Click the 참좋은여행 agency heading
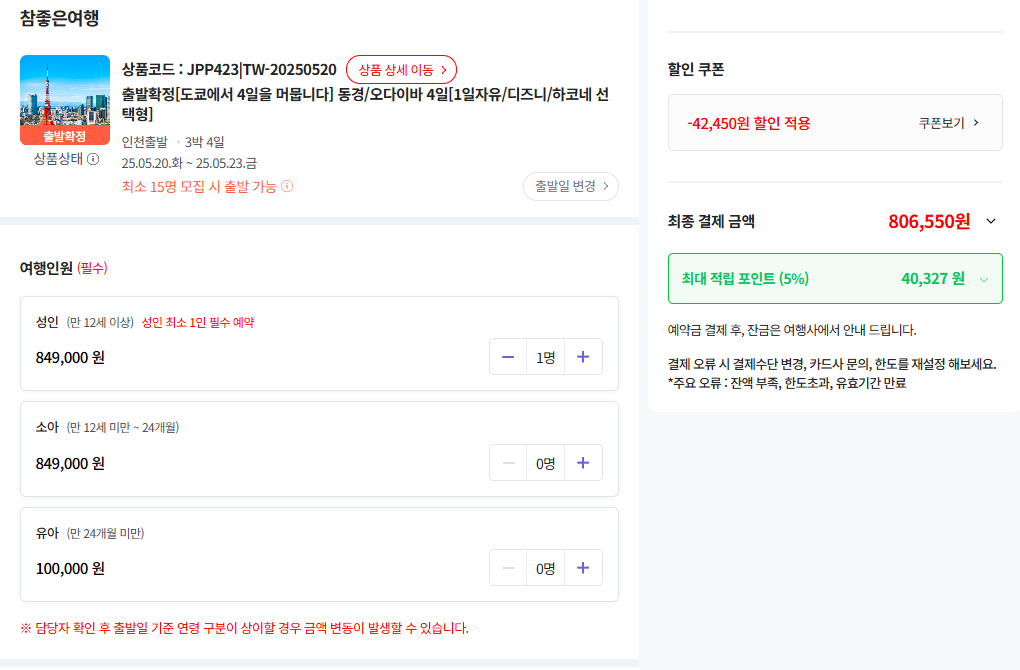The height and width of the screenshot is (670, 1020). (x=59, y=18)
